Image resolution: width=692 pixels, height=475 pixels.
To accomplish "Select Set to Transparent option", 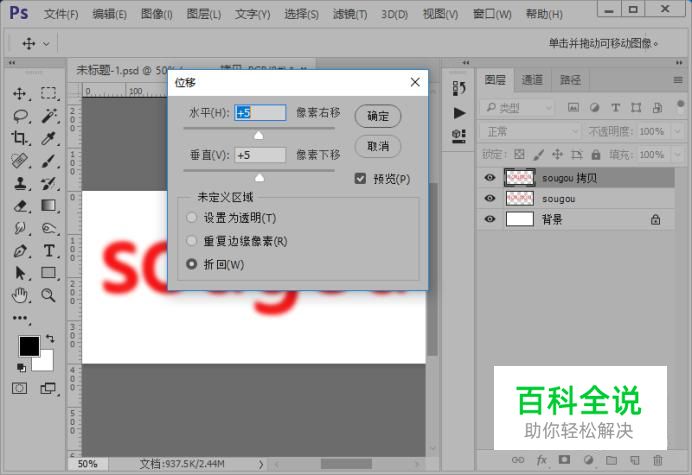I will click(192, 218).
